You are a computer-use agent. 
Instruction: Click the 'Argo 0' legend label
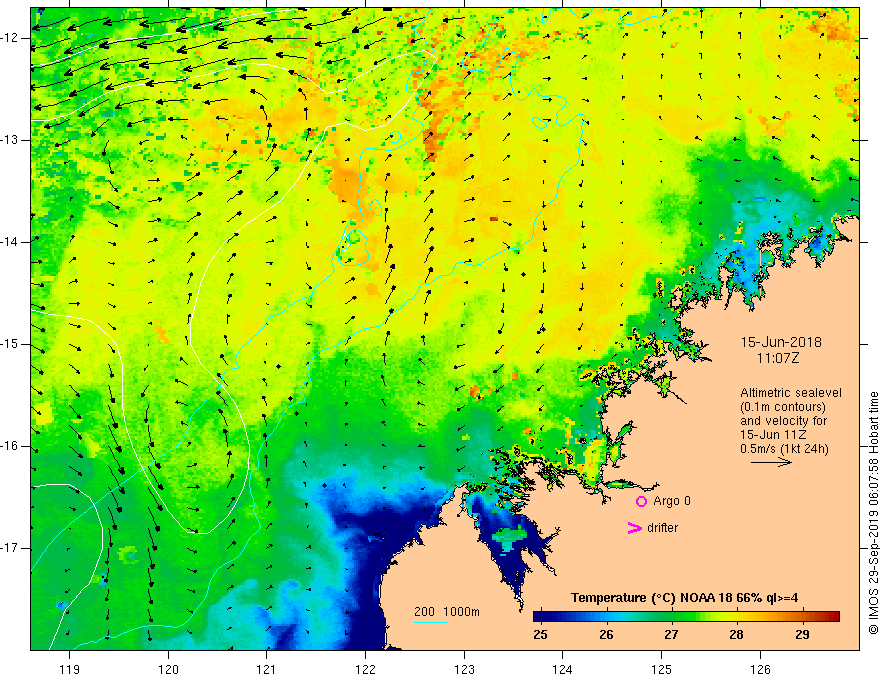[672, 501]
